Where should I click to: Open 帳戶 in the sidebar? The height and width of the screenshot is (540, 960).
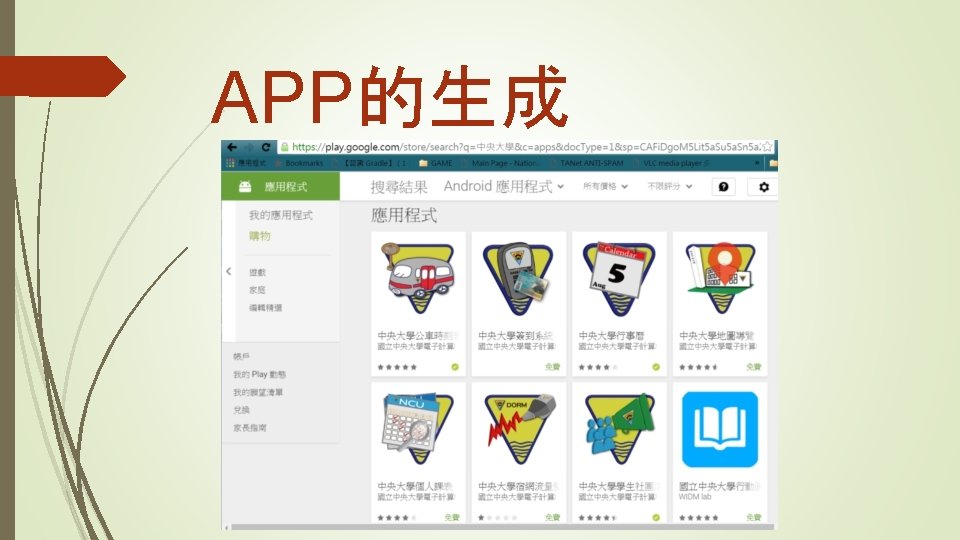tap(241, 356)
